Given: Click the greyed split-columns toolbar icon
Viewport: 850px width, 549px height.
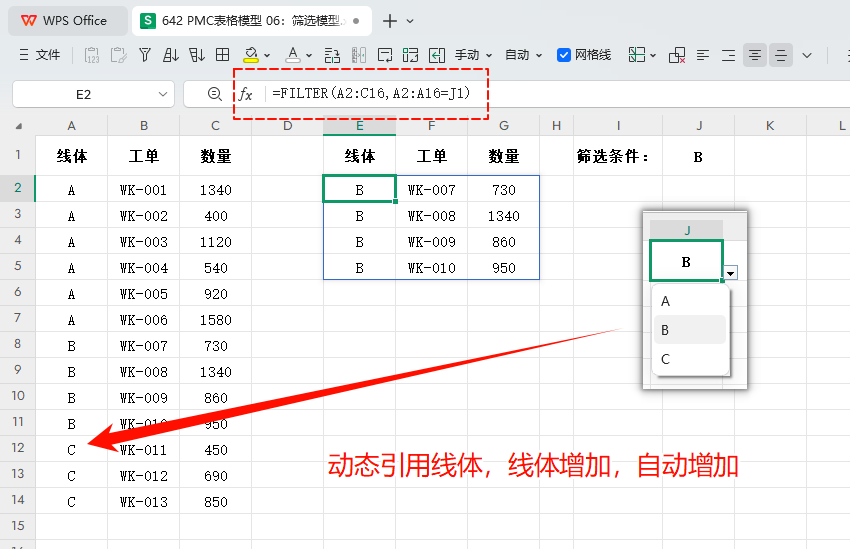Looking at the screenshot, I should (358, 55).
